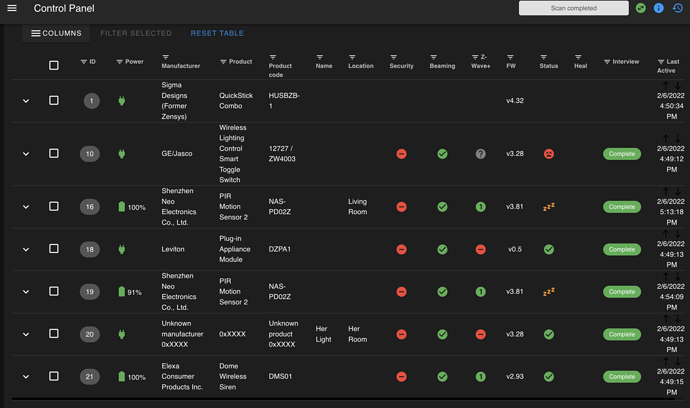
Task: Click the sleeping status icon for node 16
Action: tap(549, 207)
